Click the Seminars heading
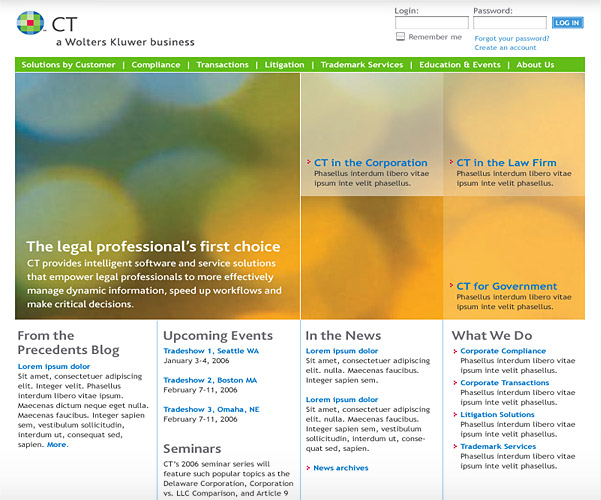Screen dimensions: 601x500 (192, 449)
